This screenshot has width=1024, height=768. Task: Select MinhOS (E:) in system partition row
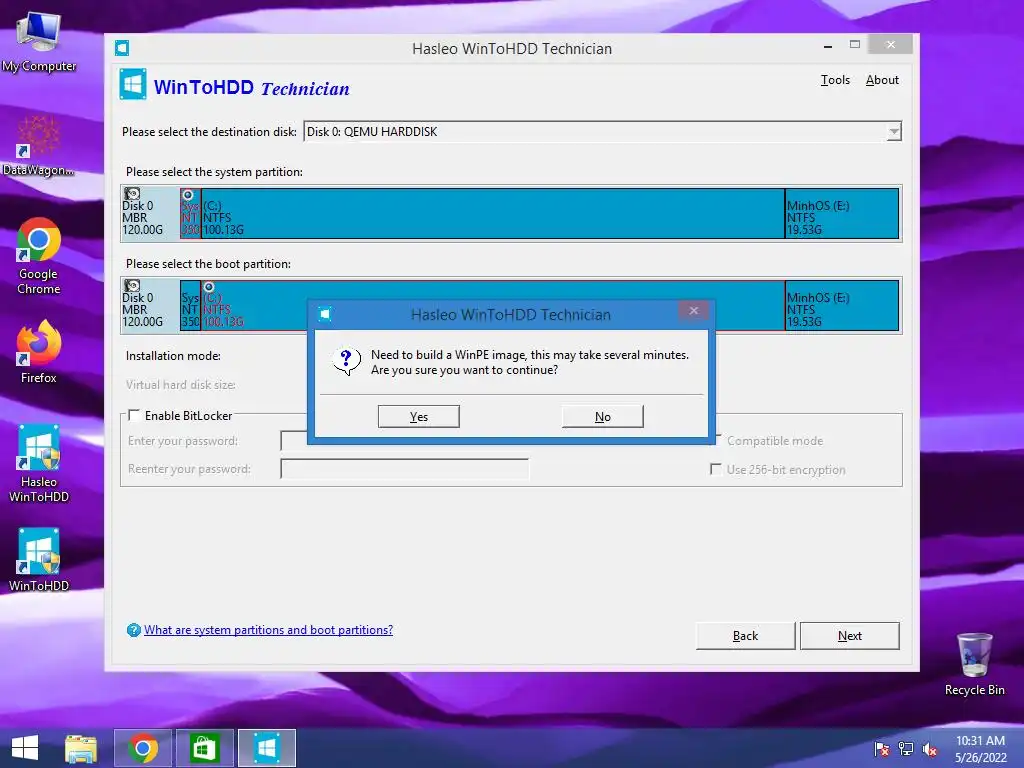842,213
